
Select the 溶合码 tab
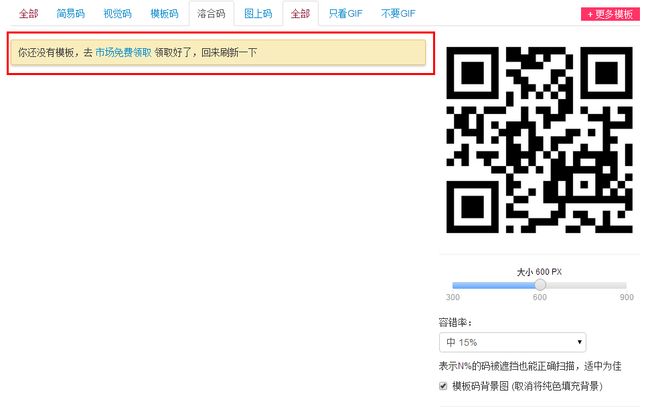click(211, 14)
